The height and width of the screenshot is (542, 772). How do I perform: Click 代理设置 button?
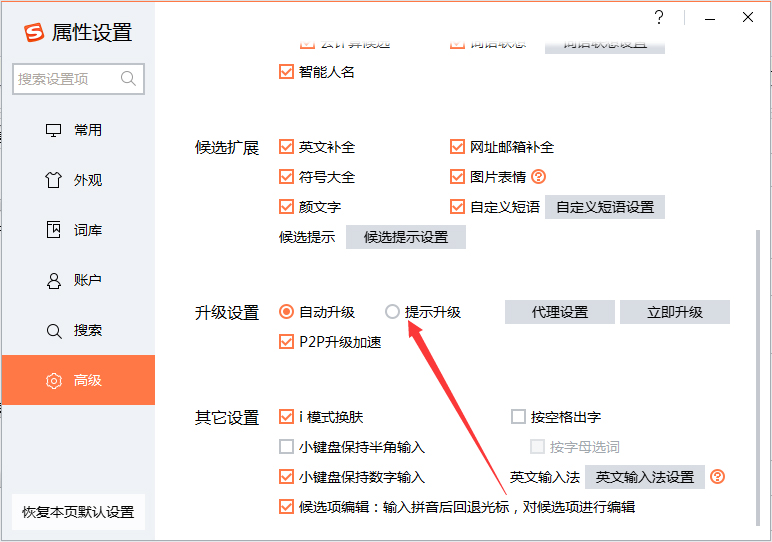(560, 312)
